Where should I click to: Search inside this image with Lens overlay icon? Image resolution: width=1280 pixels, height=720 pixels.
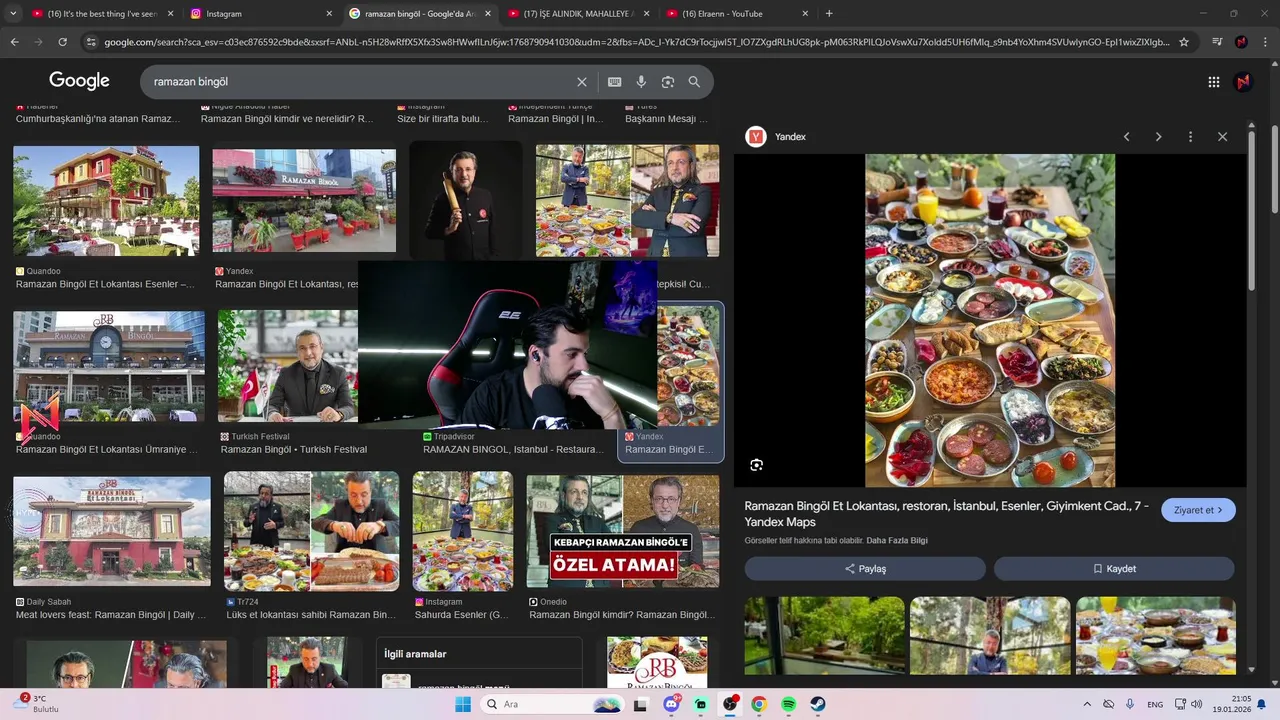(x=756, y=465)
